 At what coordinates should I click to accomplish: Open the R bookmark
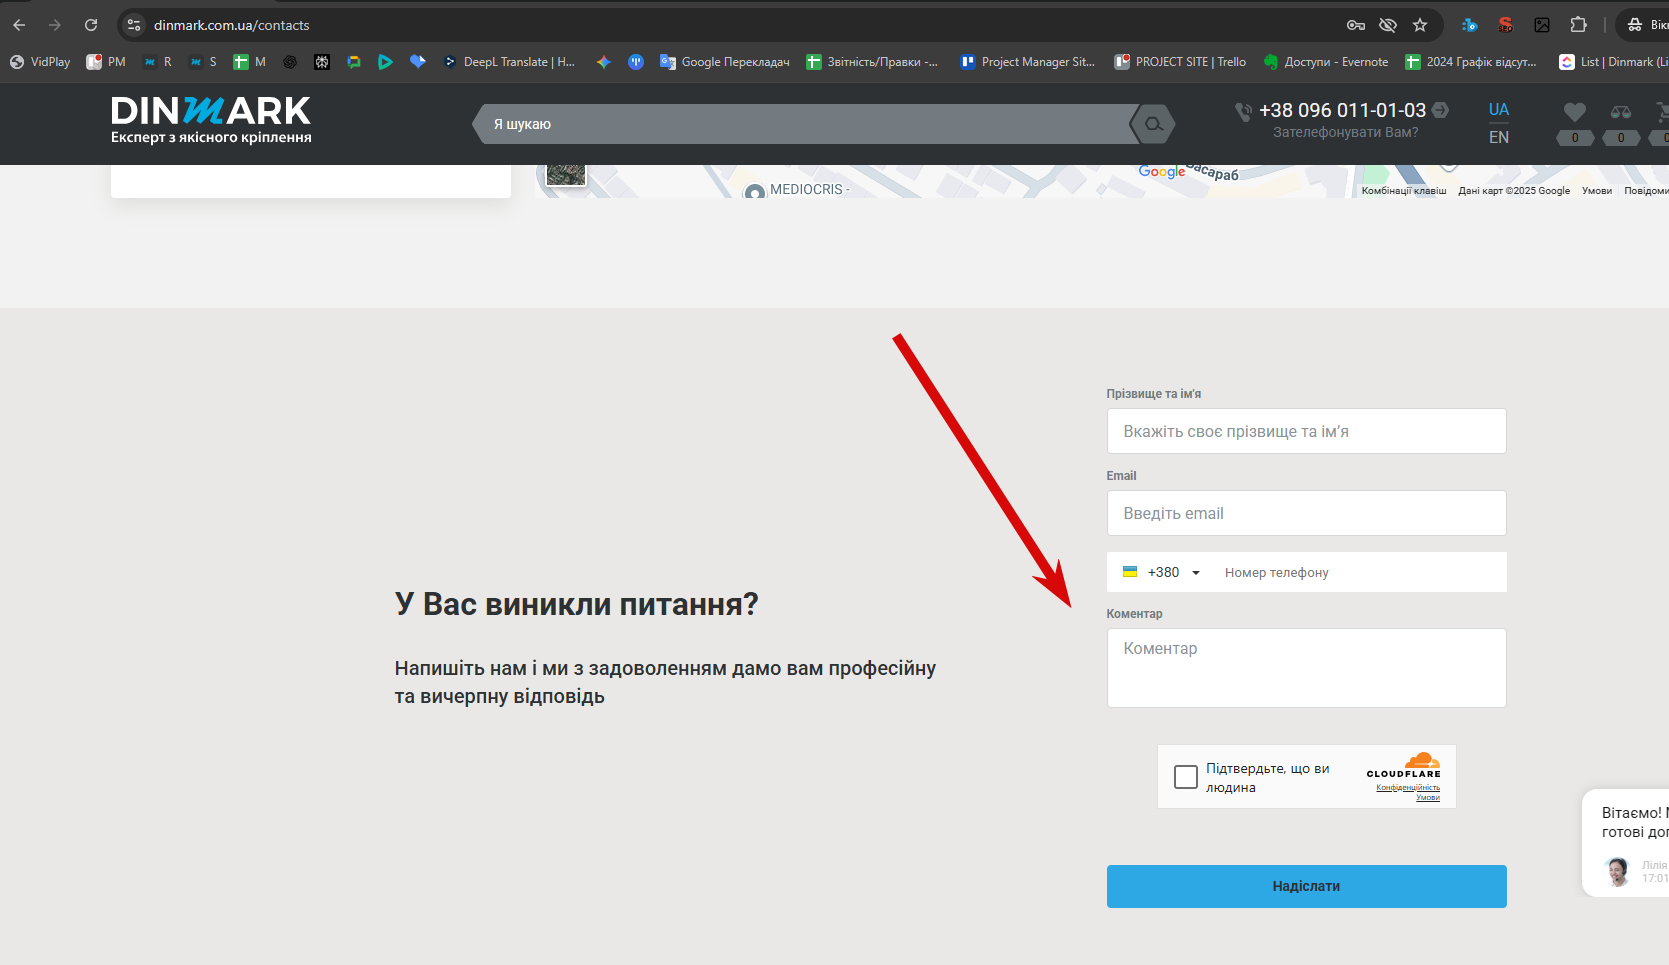pos(158,62)
